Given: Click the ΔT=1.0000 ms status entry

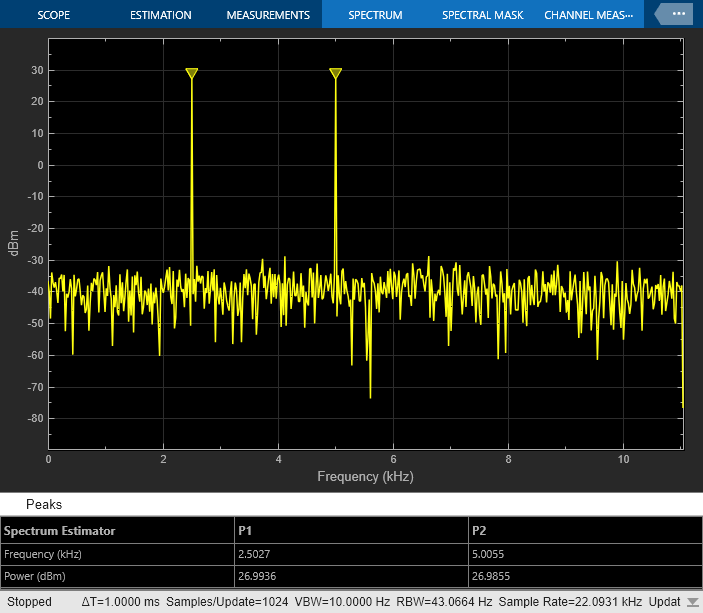Looking at the screenshot, I should click(120, 602).
